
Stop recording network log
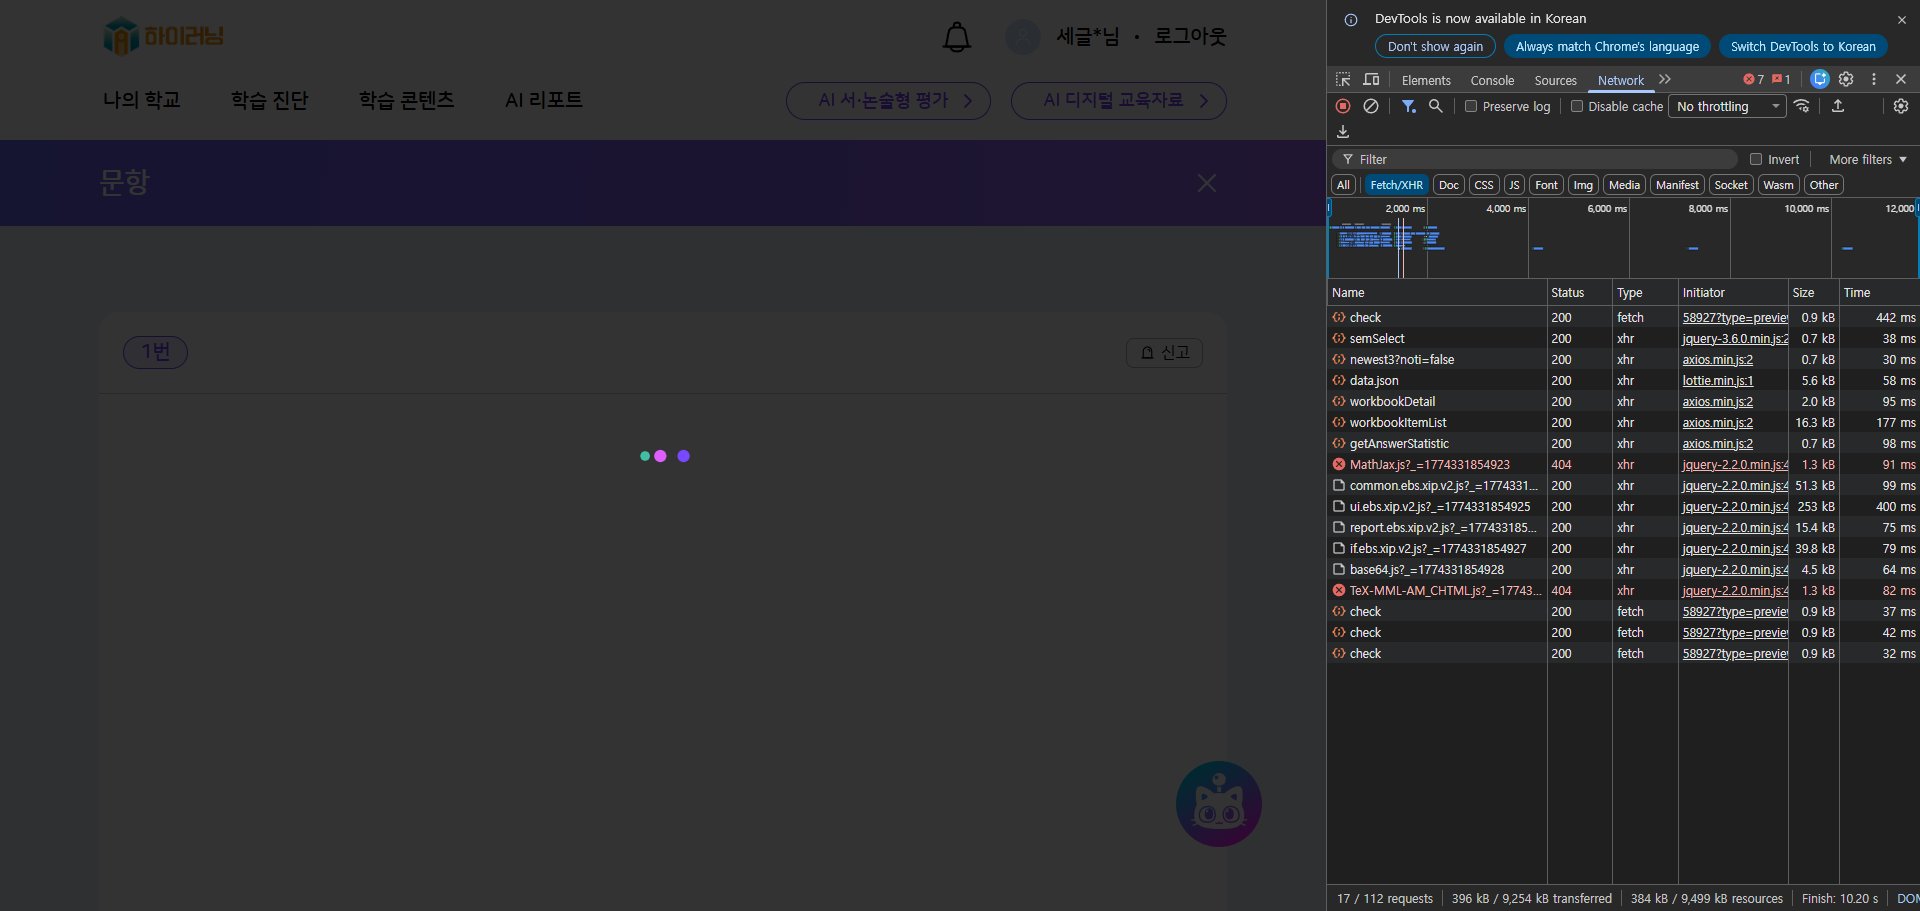[x=1343, y=106]
